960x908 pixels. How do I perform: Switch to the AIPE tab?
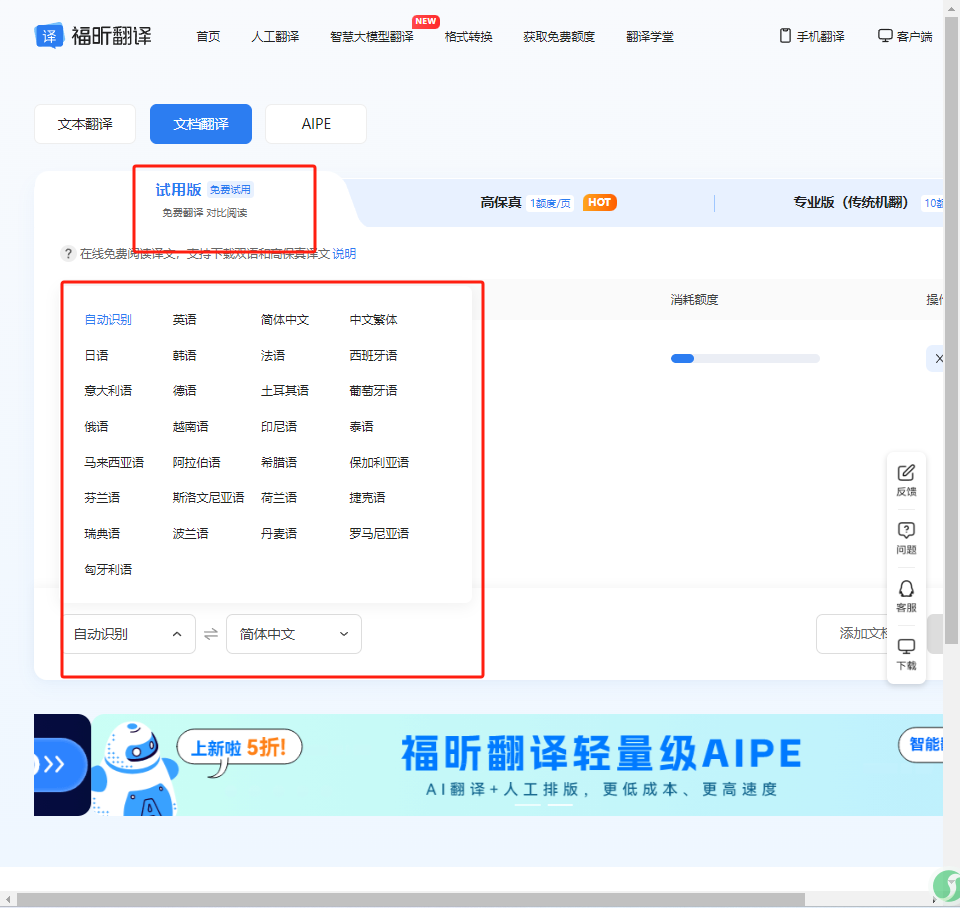coord(316,124)
